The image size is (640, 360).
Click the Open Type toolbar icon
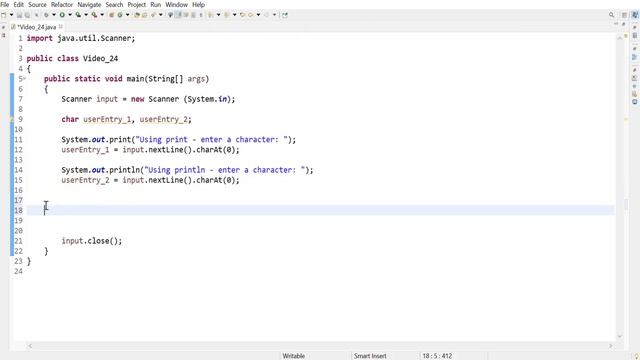pos(136,15)
